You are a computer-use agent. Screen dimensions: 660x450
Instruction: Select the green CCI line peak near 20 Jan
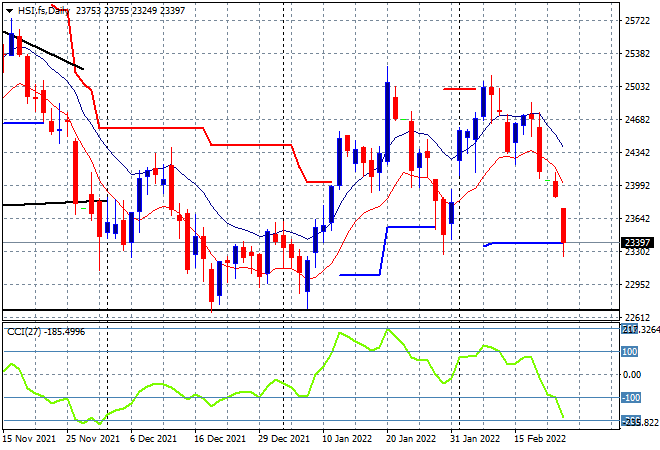[x=388, y=330]
